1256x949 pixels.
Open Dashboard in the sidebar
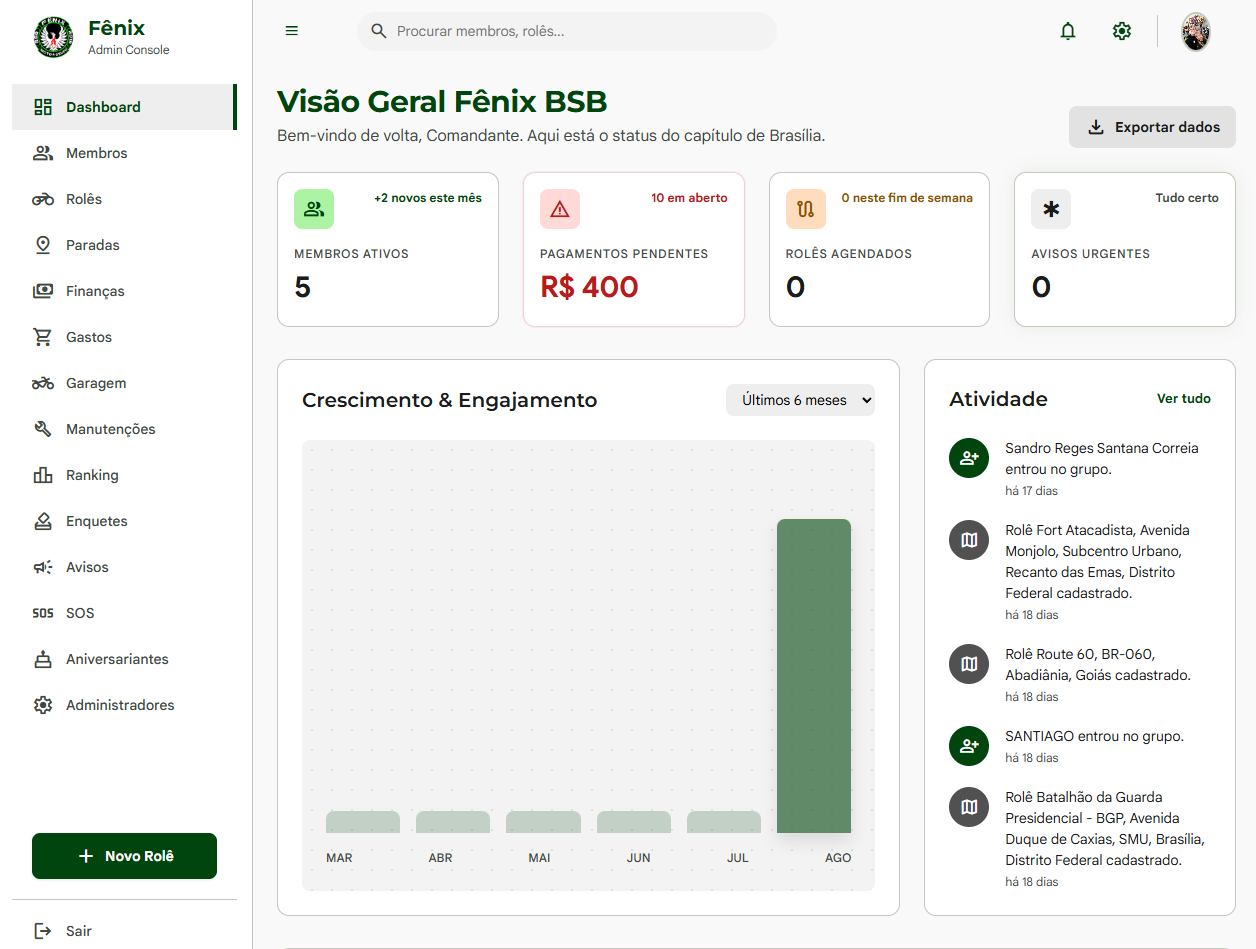click(x=124, y=107)
